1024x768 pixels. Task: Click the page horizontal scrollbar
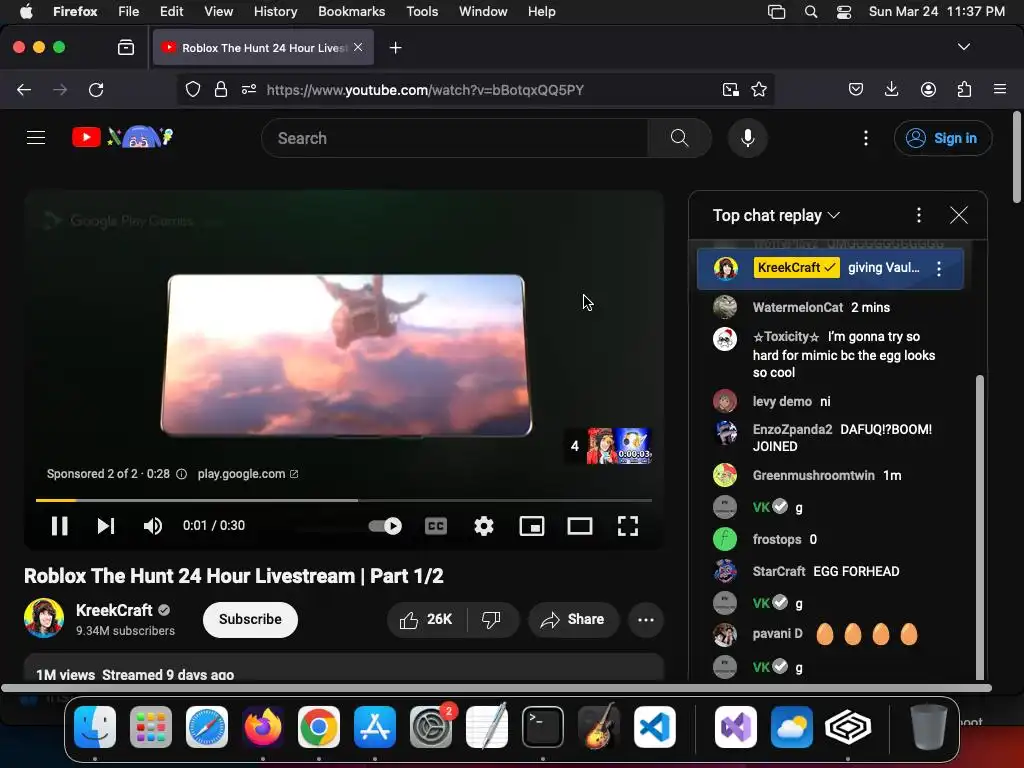pyautogui.click(x=496, y=688)
